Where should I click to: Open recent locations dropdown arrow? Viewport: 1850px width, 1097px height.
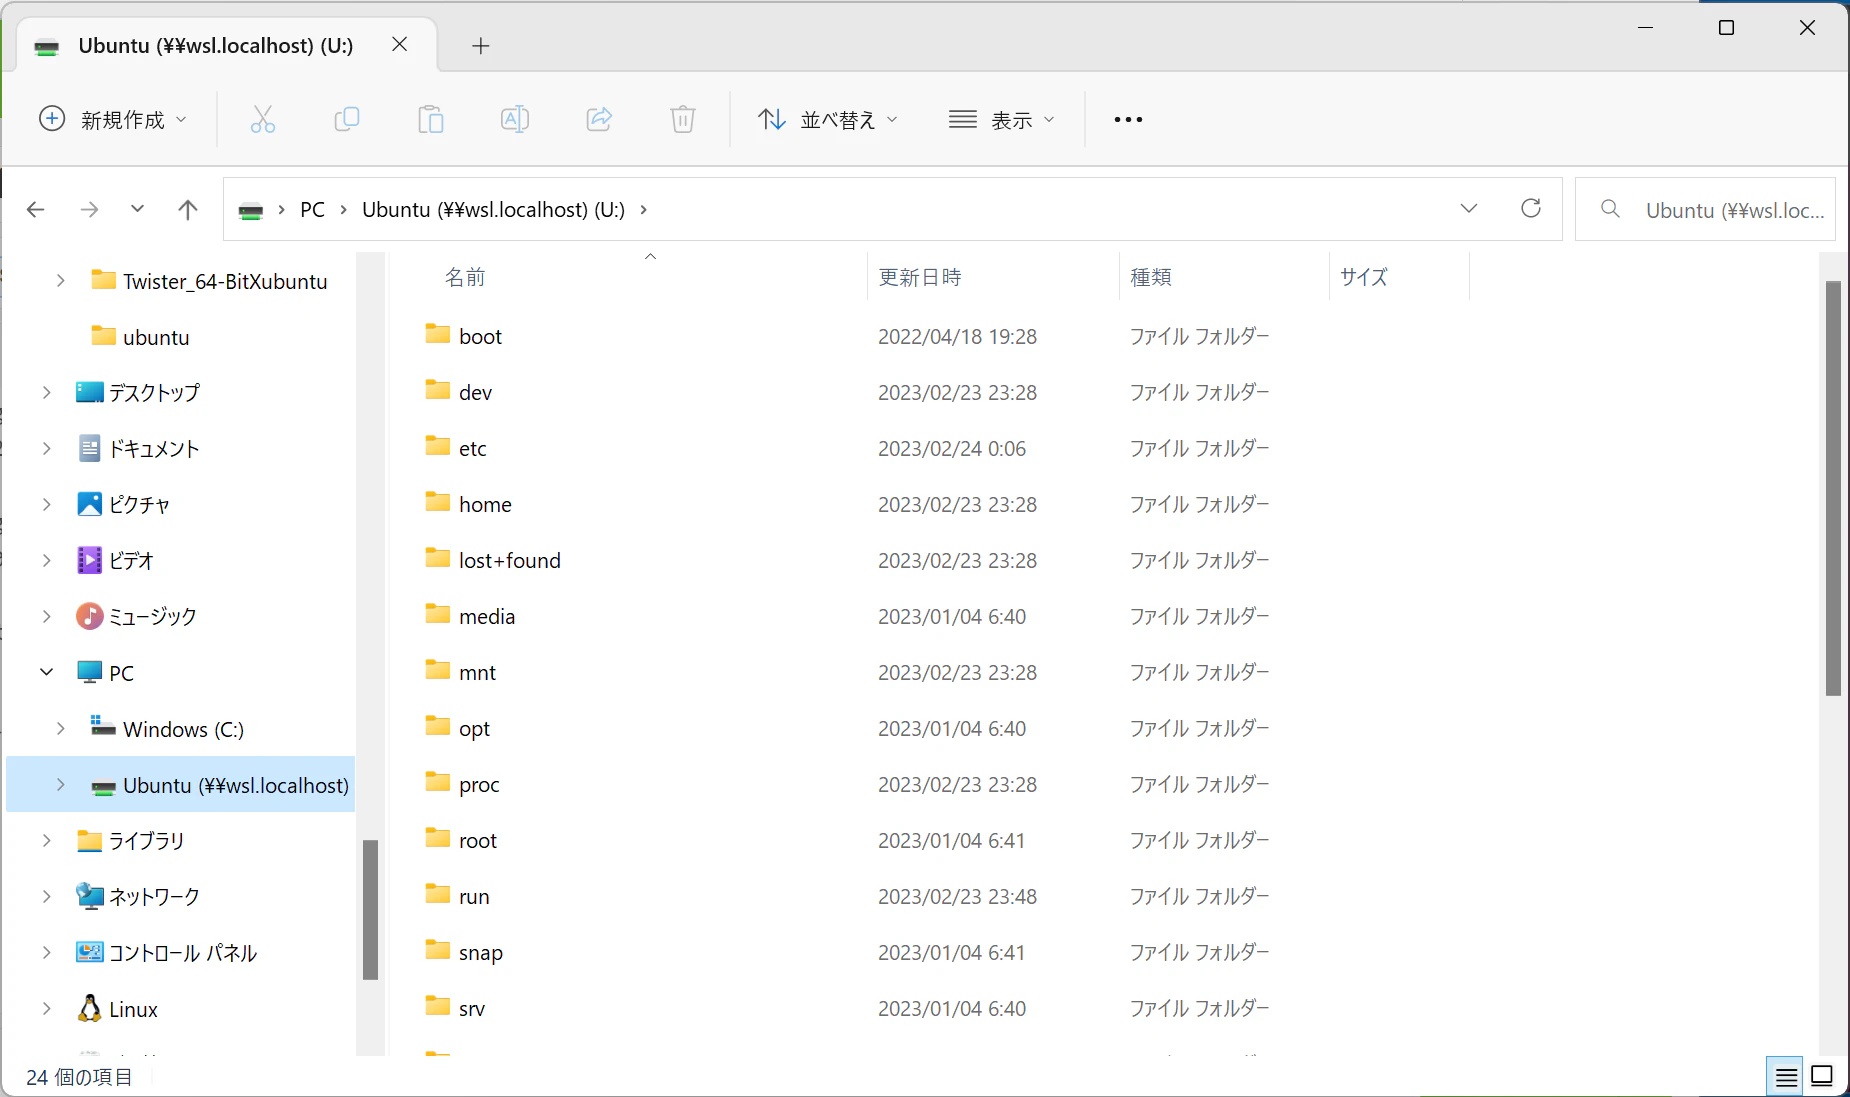tap(137, 209)
